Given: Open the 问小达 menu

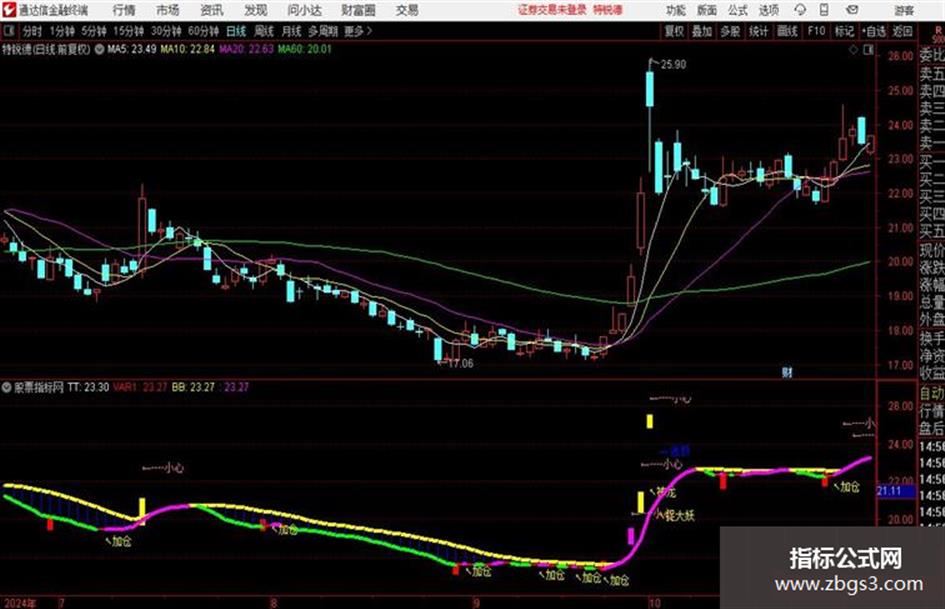Looking at the screenshot, I should coord(304,10).
